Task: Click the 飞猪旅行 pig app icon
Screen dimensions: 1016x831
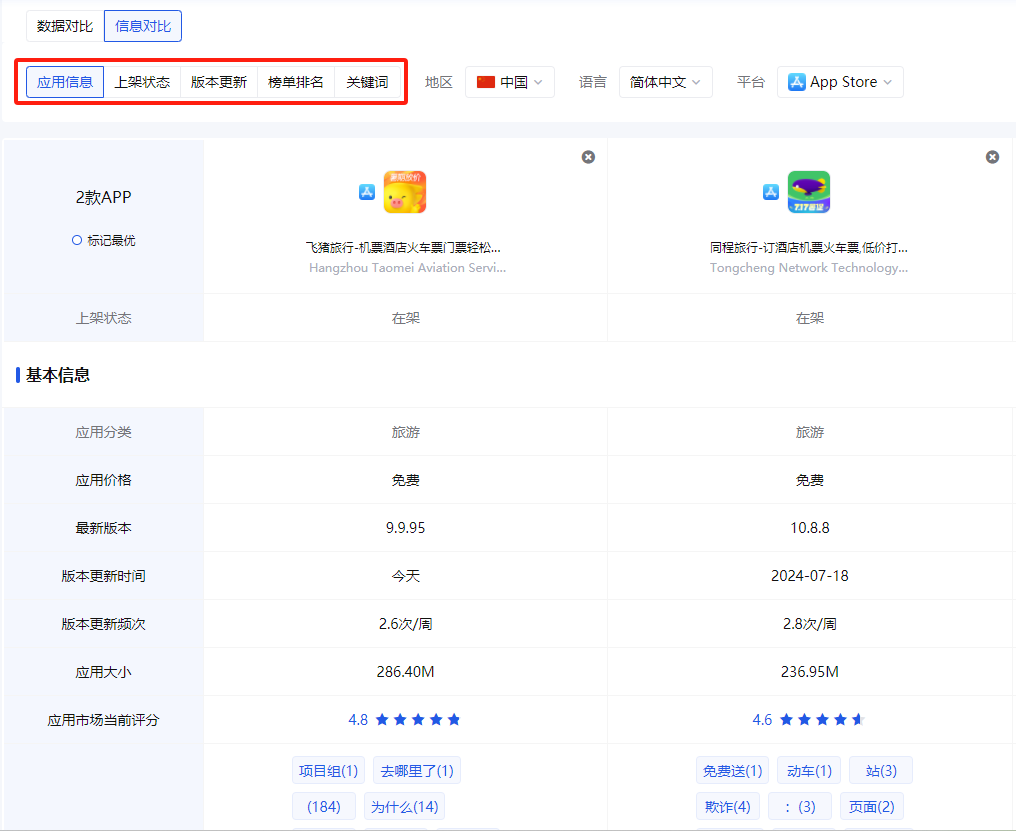Action: (405, 192)
